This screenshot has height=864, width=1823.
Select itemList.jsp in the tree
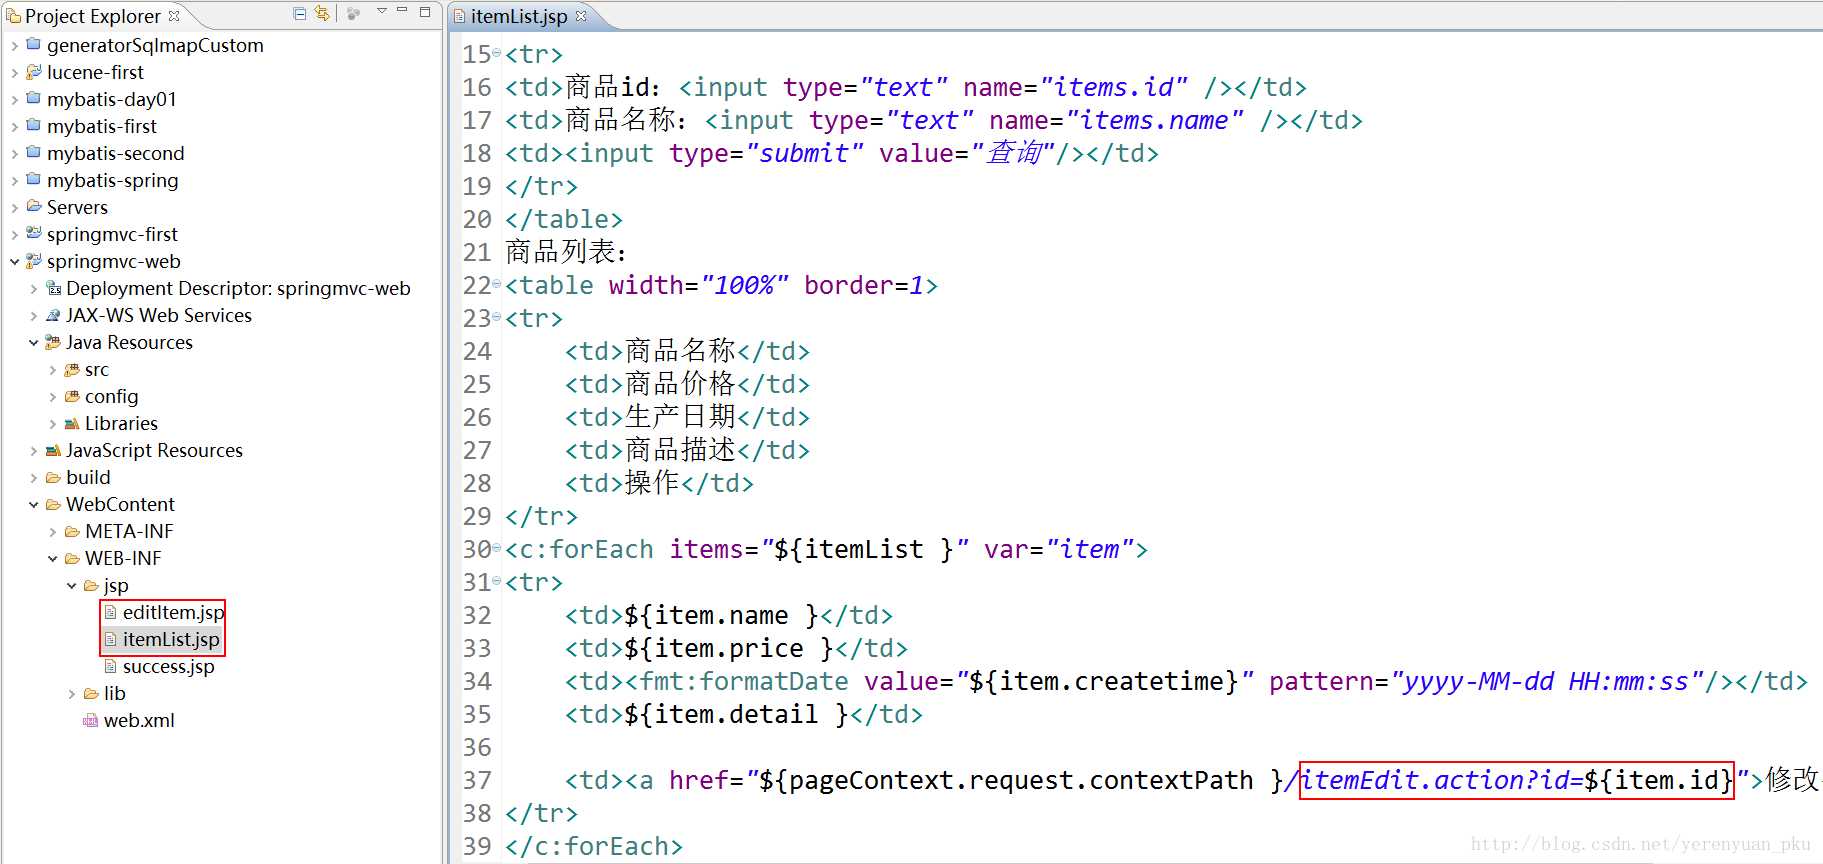tap(171, 639)
